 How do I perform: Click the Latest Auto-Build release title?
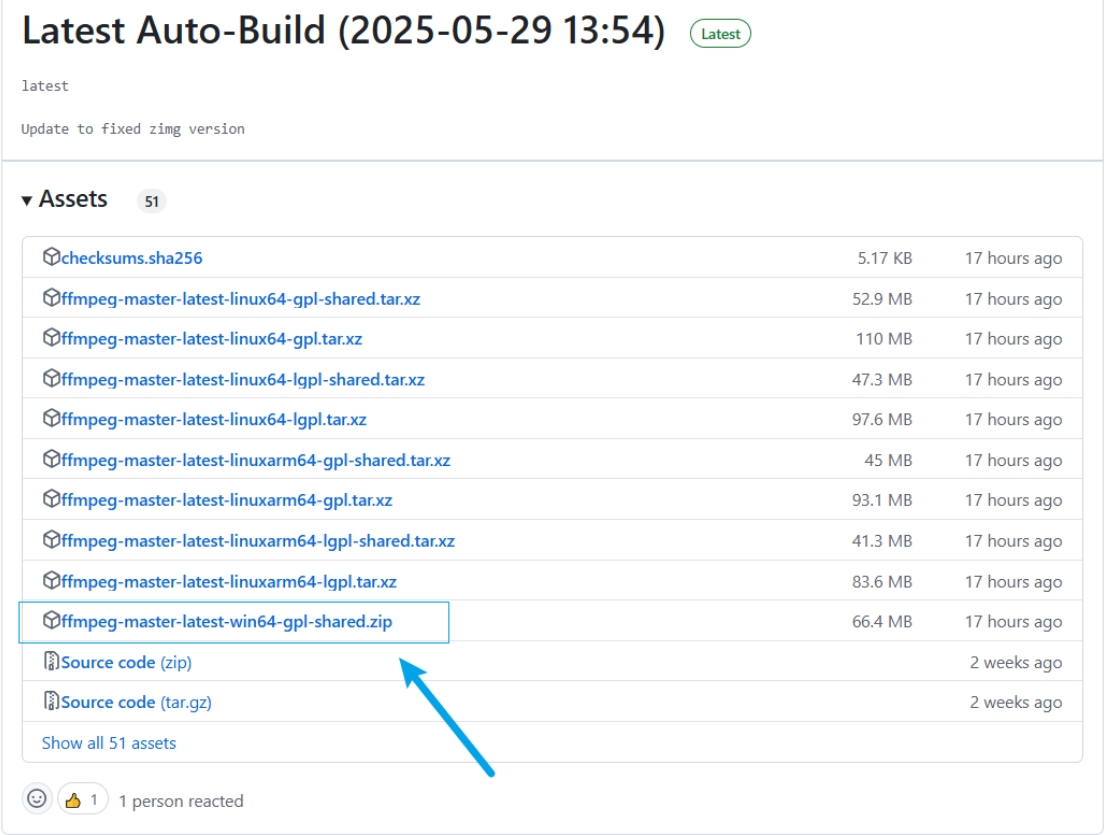344,31
